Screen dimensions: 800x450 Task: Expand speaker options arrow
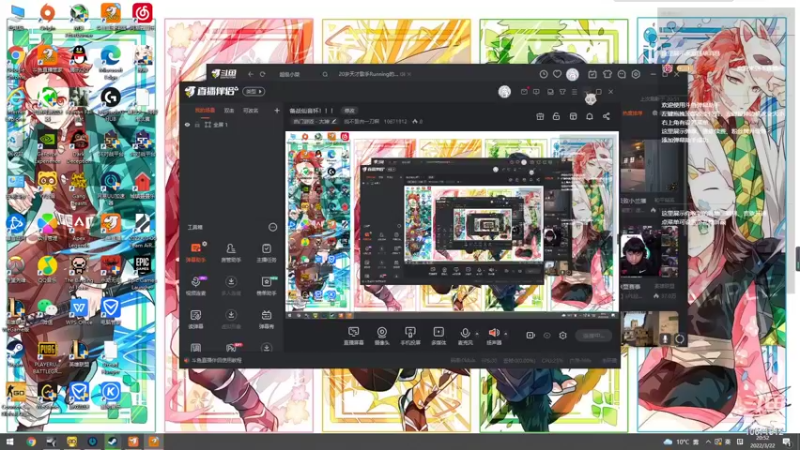[x=506, y=334]
